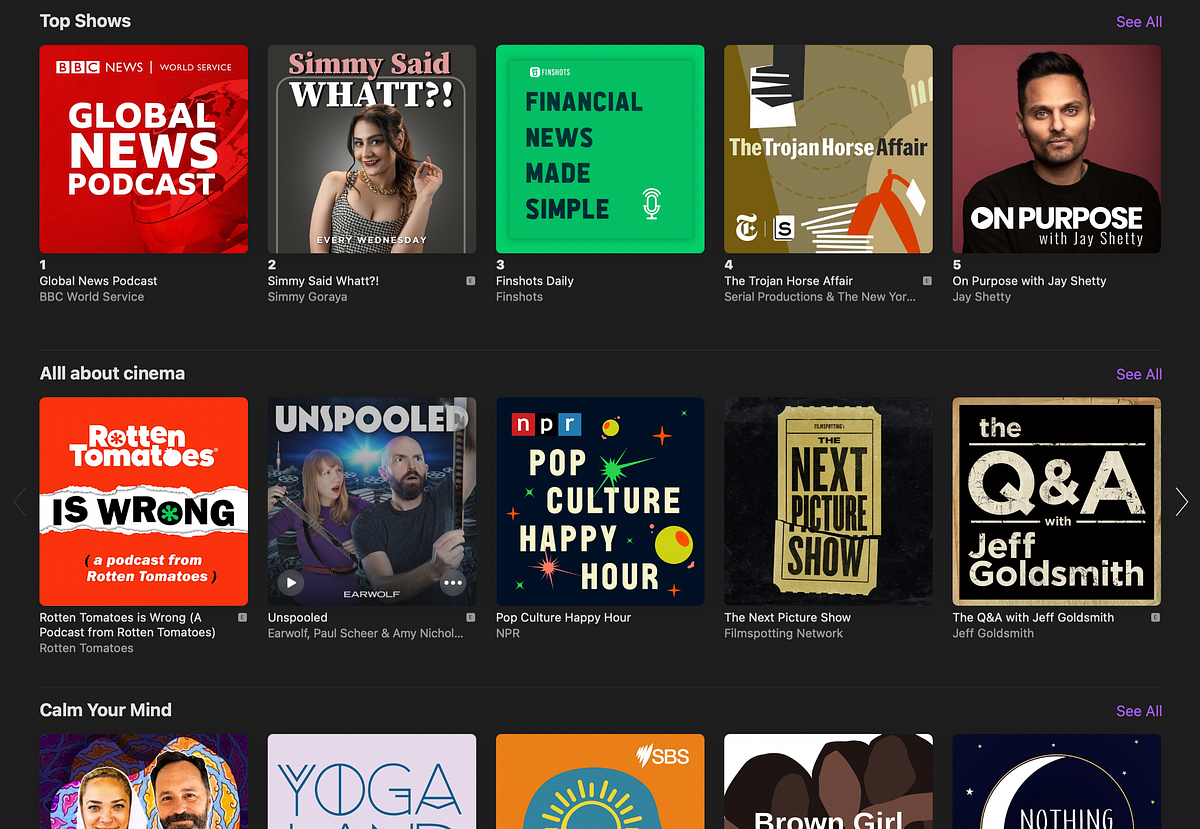Open See All for Top Shows
The height and width of the screenshot is (829, 1200).
pyautogui.click(x=1139, y=21)
